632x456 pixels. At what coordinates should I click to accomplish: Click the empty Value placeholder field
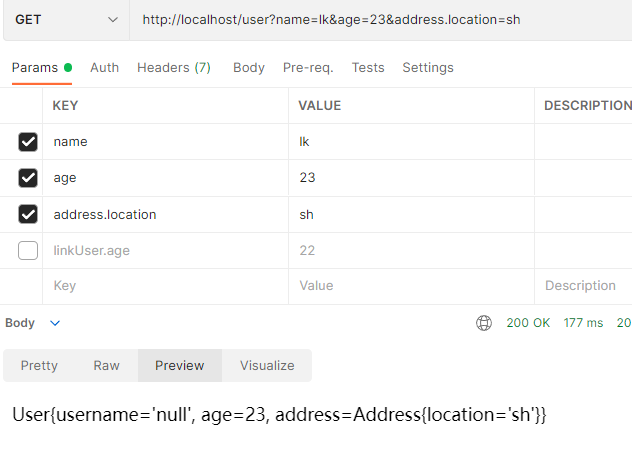[x=412, y=286]
